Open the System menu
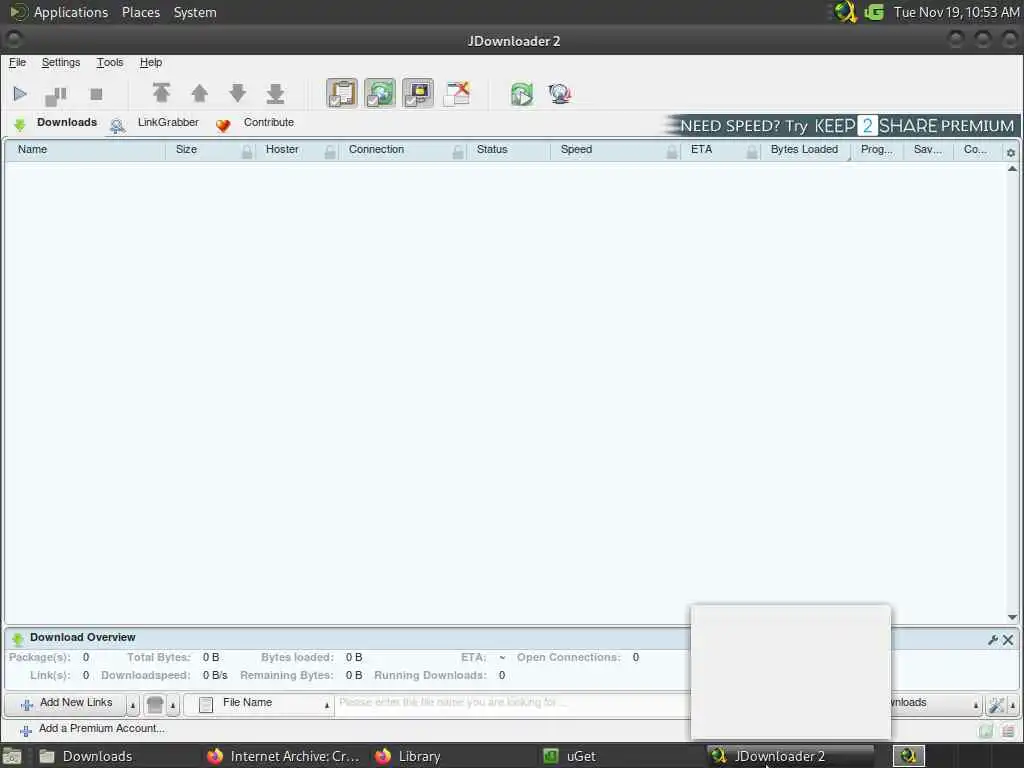This screenshot has height=768, width=1024. tap(195, 12)
